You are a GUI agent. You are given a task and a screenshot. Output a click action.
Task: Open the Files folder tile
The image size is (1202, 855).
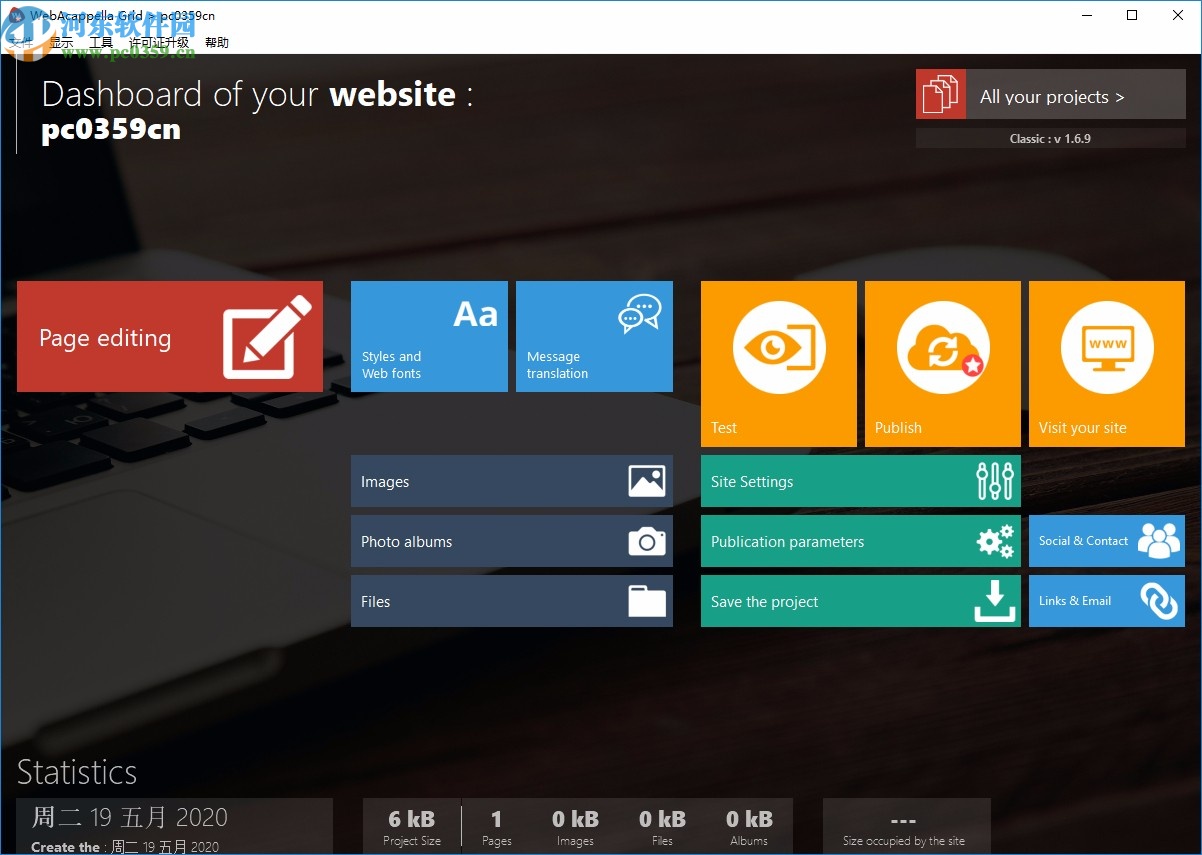512,601
